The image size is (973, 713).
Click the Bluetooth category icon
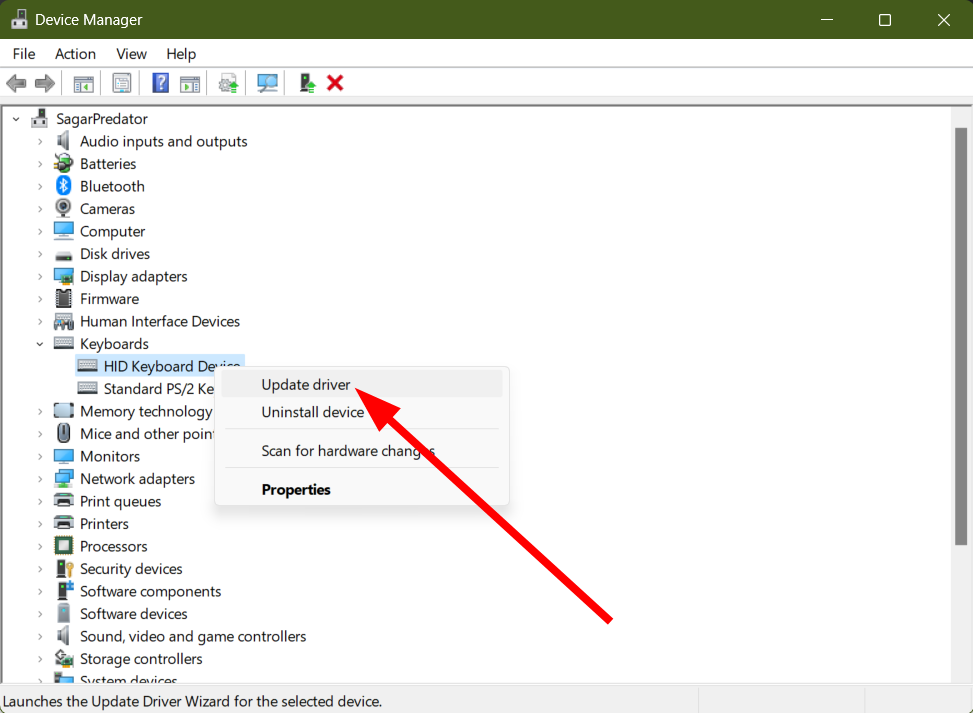point(64,186)
